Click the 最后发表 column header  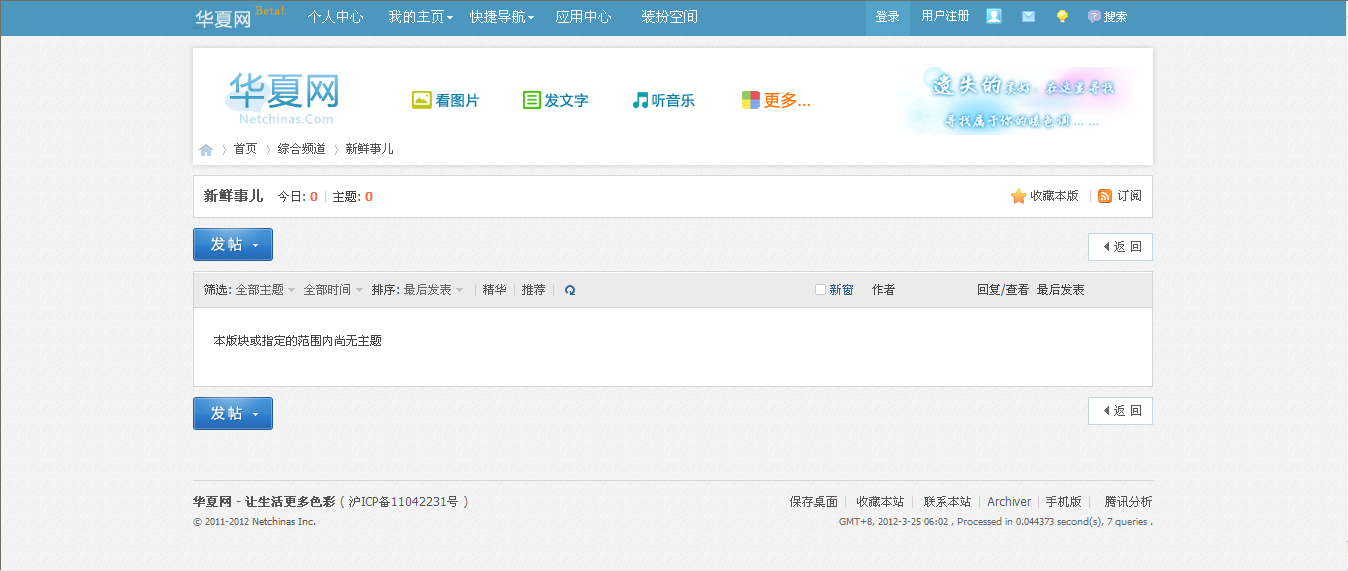click(1060, 290)
